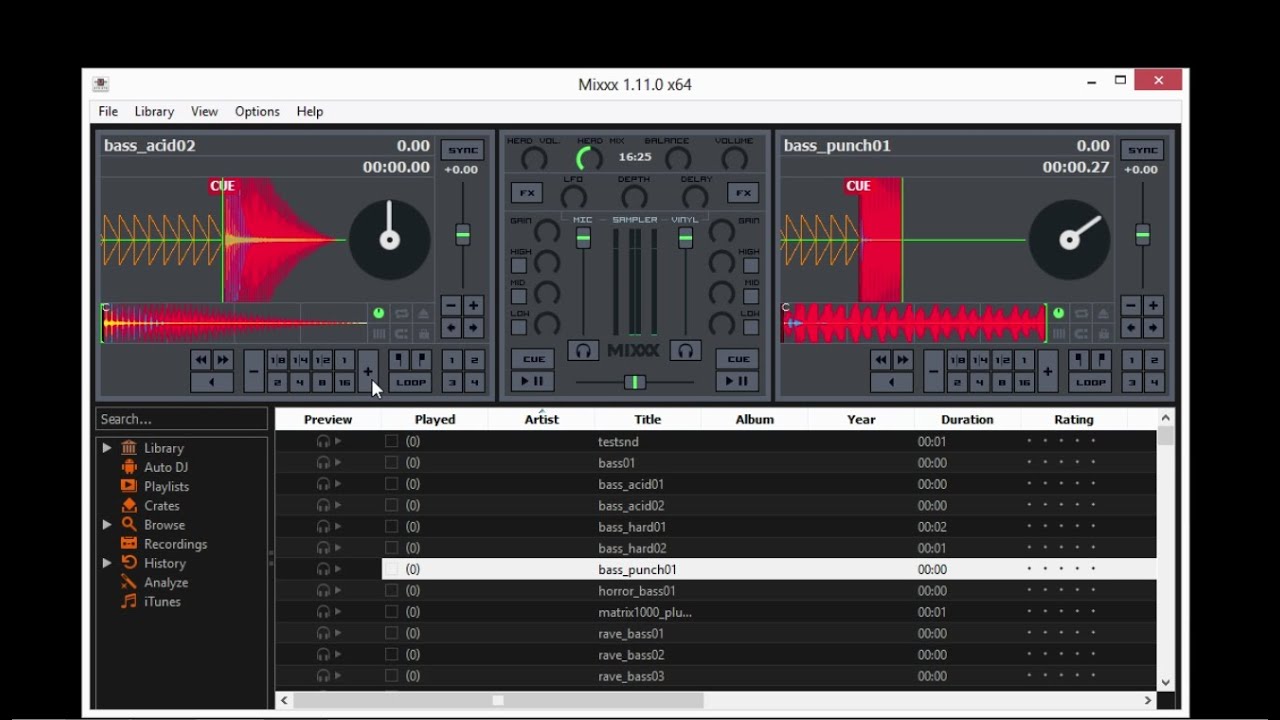Click loop-out flag icon on bass_acid02 deck
Screen dimensions: 1280x720
coord(421,360)
